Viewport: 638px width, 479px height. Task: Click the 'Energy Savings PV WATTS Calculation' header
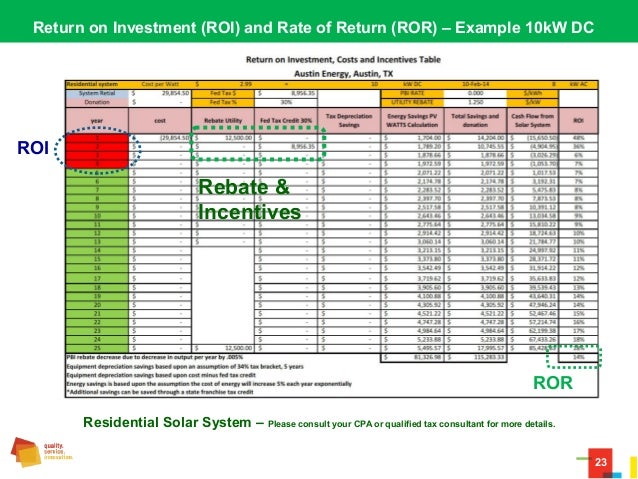(412, 120)
